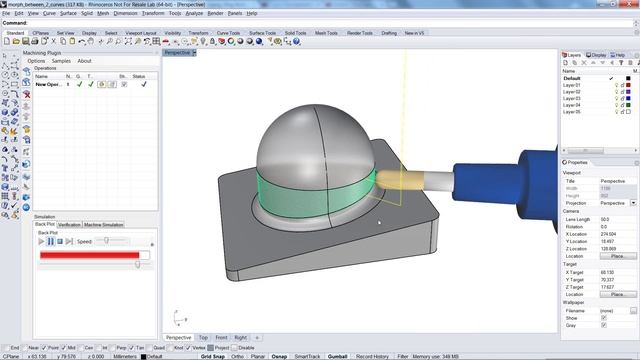Click the light bulb Hide objects icon
The image size is (640, 360).
tap(203, 41)
